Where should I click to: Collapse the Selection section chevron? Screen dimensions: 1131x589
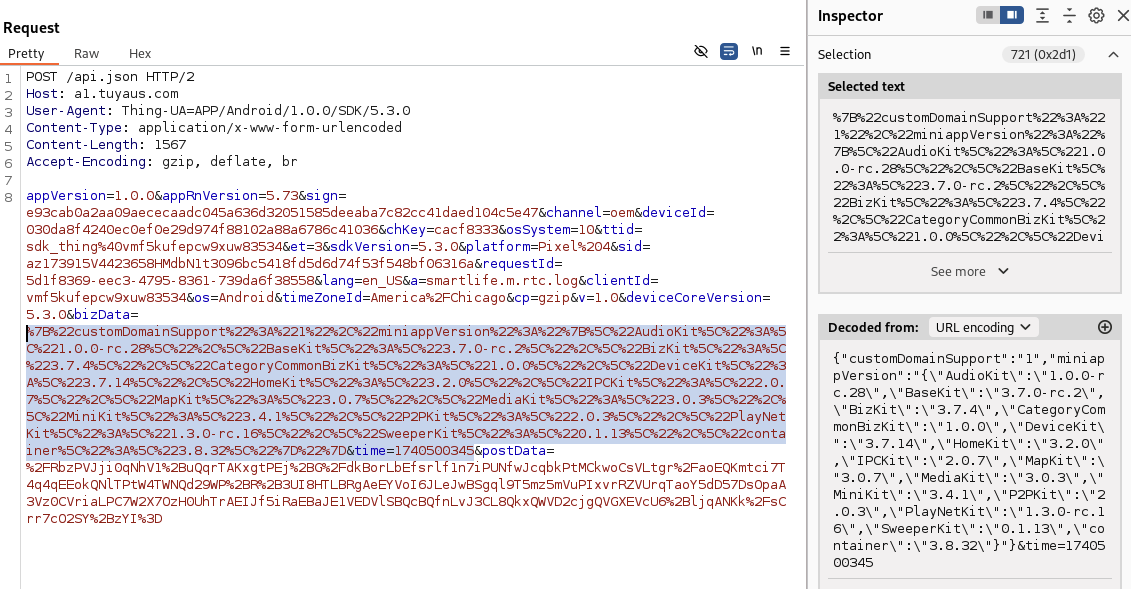coord(1113,54)
